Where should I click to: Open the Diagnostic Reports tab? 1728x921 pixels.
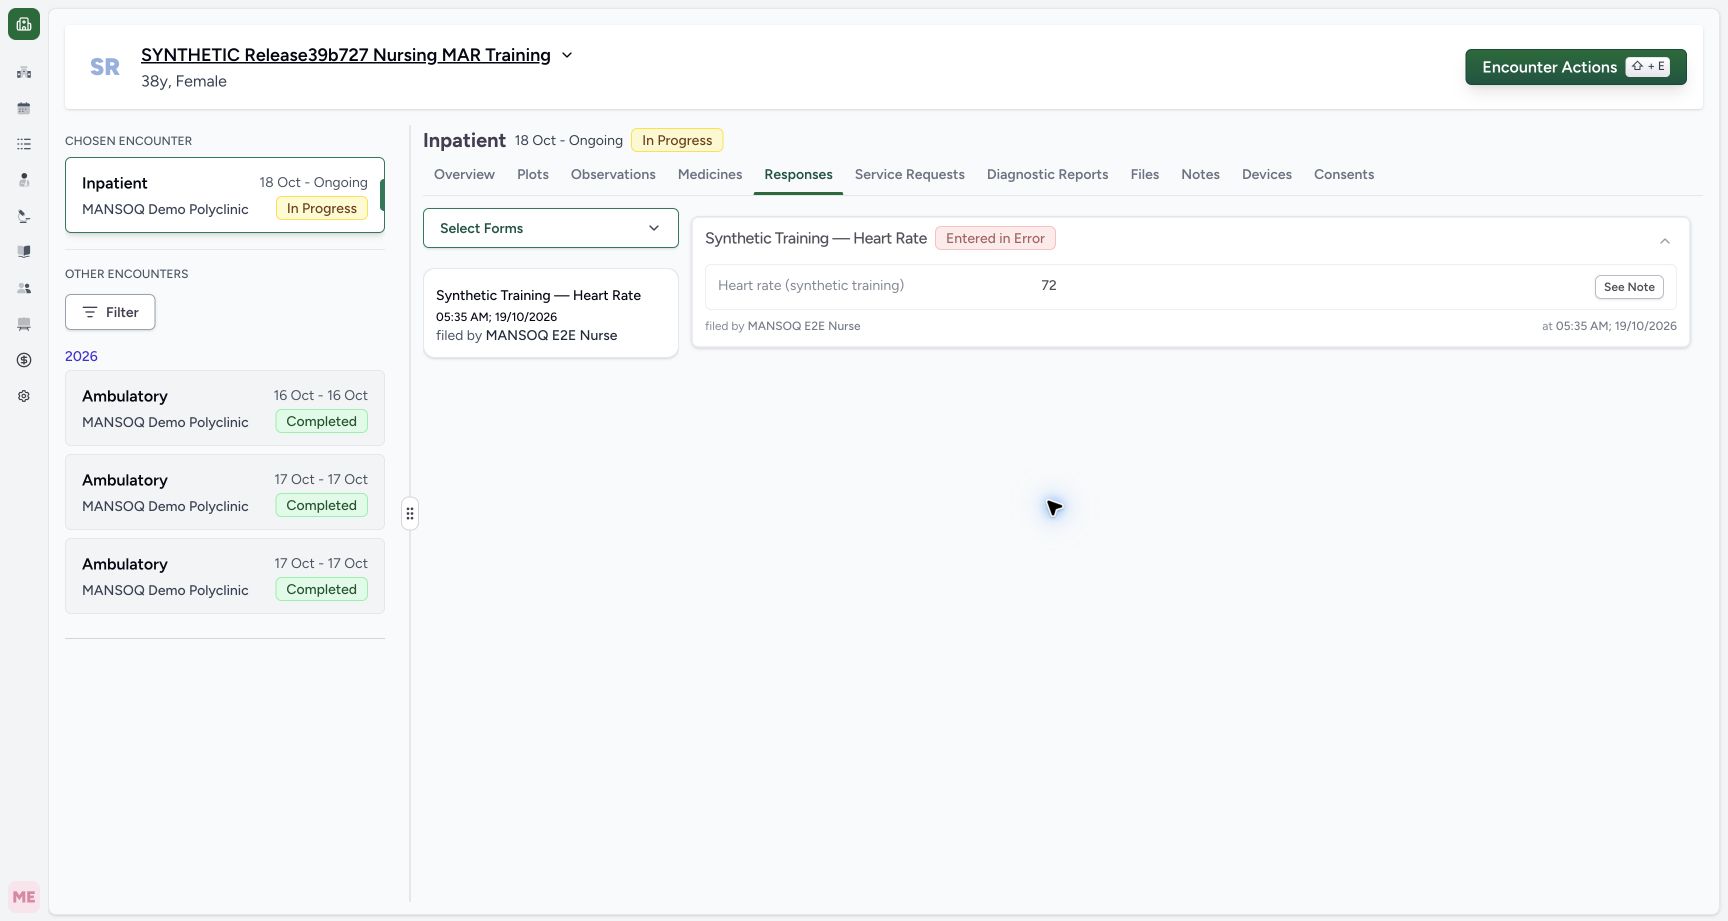point(1048,174)
